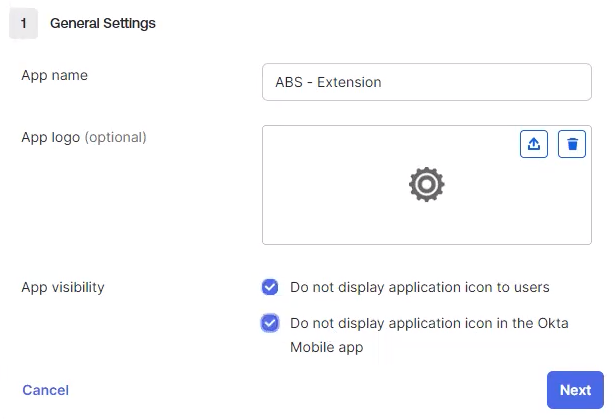Click the gear placeholder logo image

click(x=427, y=185)
